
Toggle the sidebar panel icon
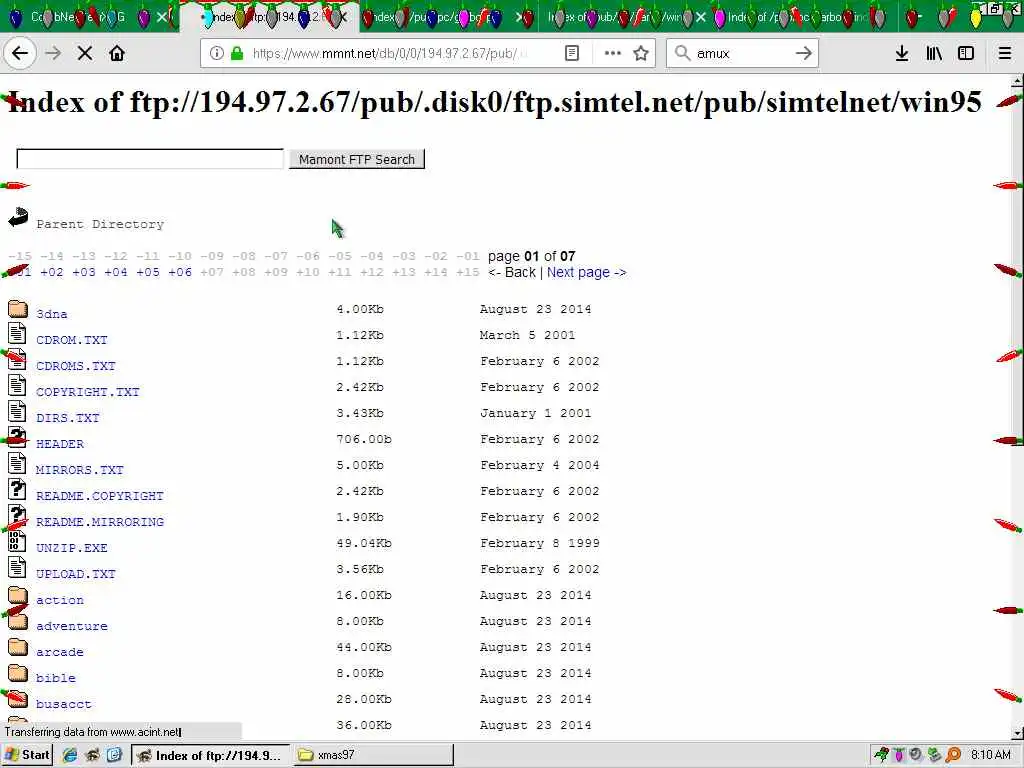click(x=966, y=54)
